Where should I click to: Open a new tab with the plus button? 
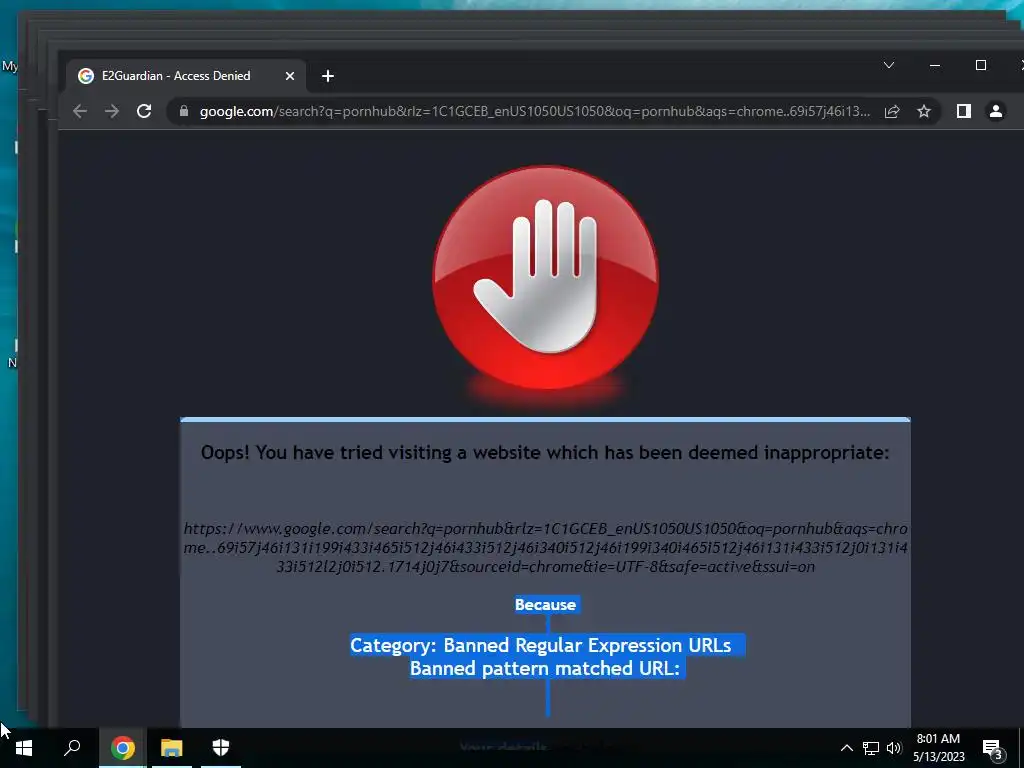tap(328, 76)
